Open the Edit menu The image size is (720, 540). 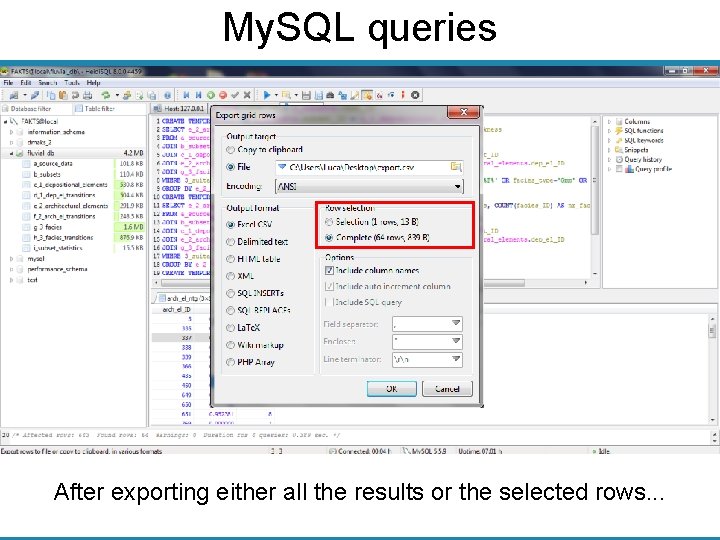coord(26,83)
